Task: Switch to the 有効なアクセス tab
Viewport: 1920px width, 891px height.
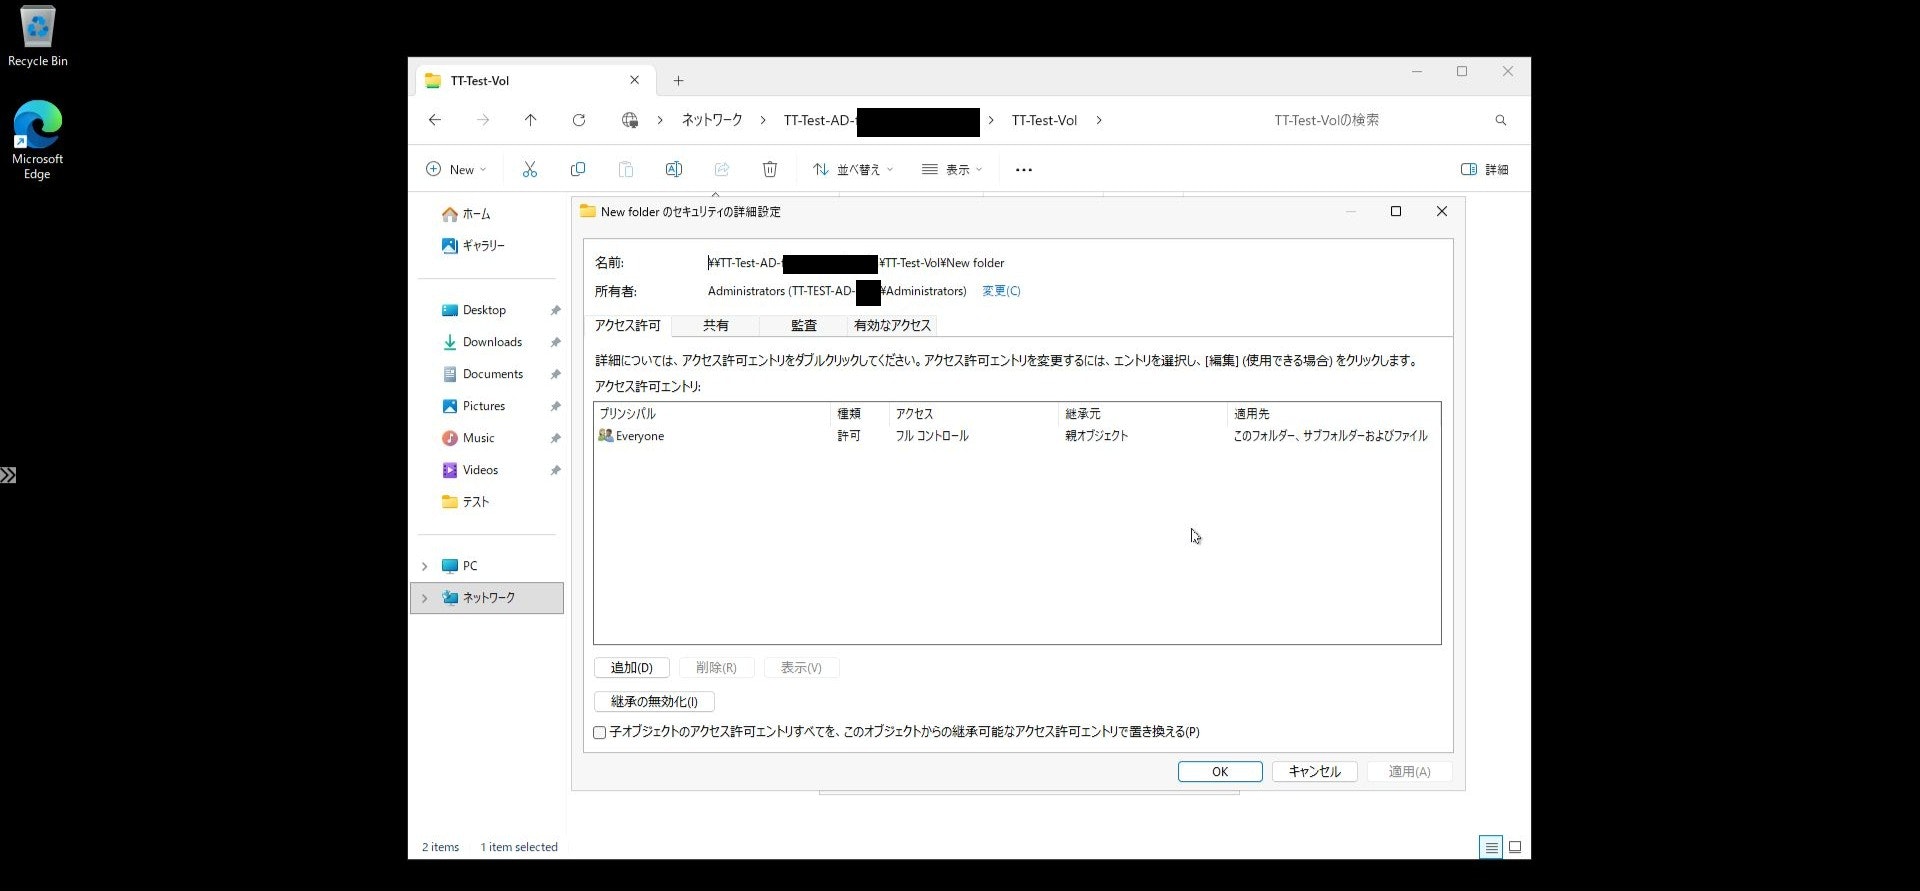Action: click(x=892, y=325)
